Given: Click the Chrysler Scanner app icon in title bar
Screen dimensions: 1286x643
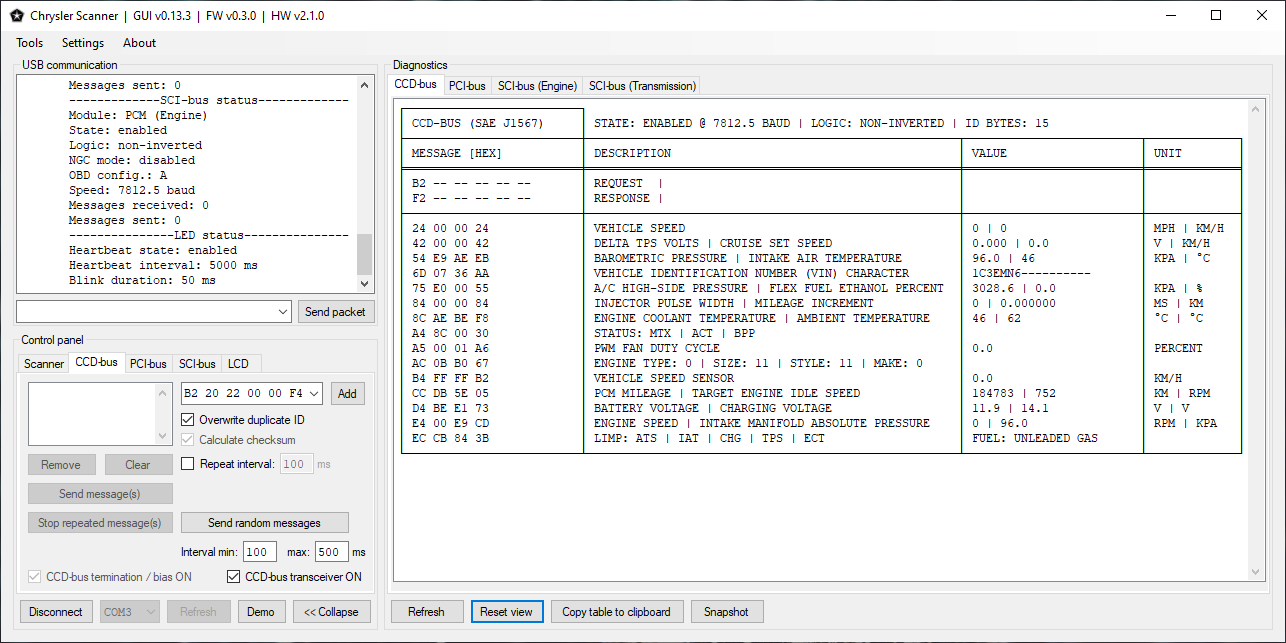Looking at the screenshot, I should tap(16, 16).
